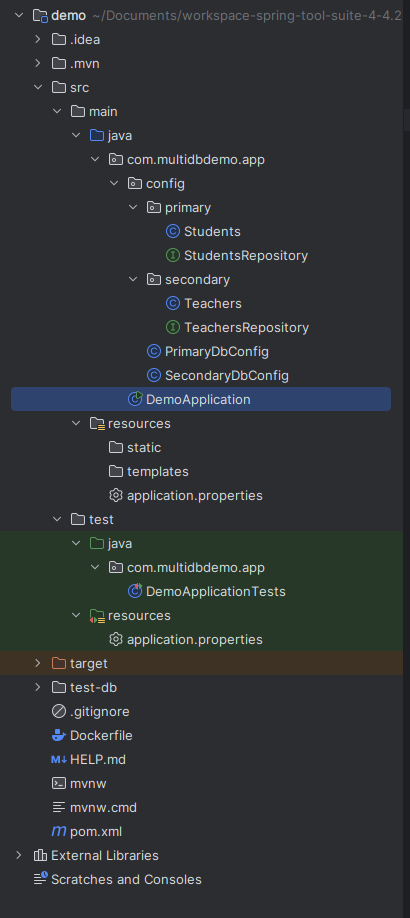This screenshot has width=410, height=918.
Task: Click the DemoApplication runnable class icon
Action: click(135, 399)
